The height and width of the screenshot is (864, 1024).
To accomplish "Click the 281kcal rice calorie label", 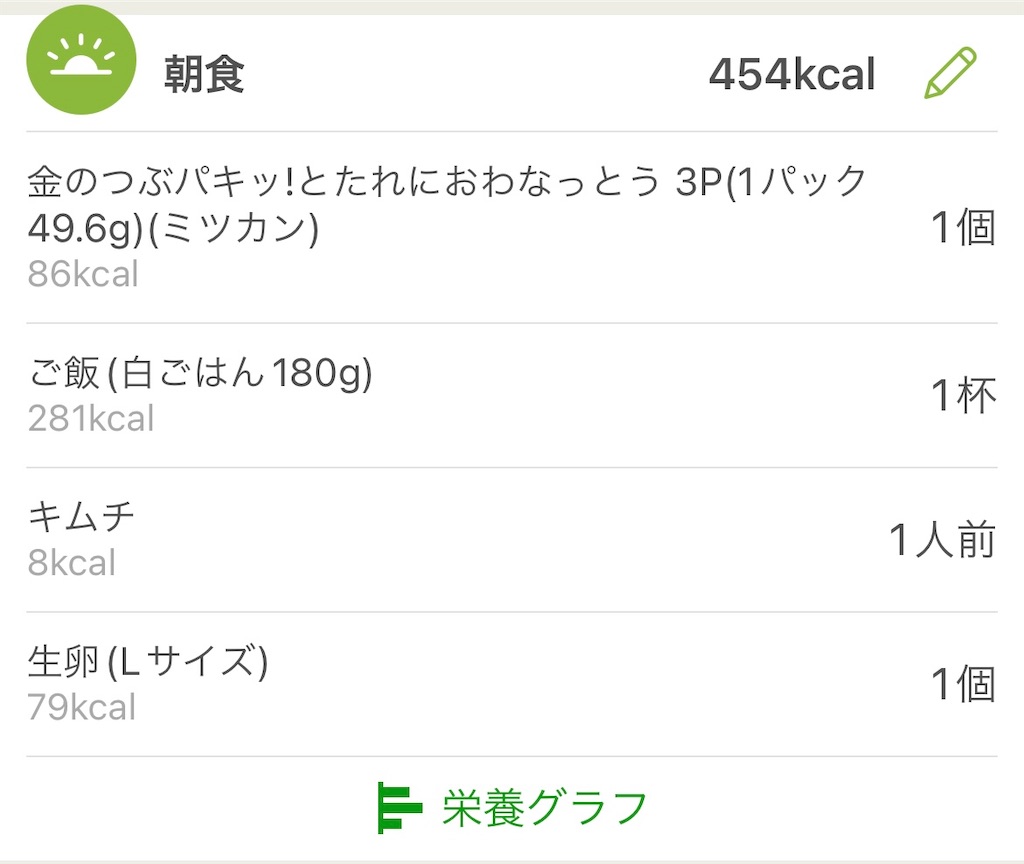I will (91, 418).
